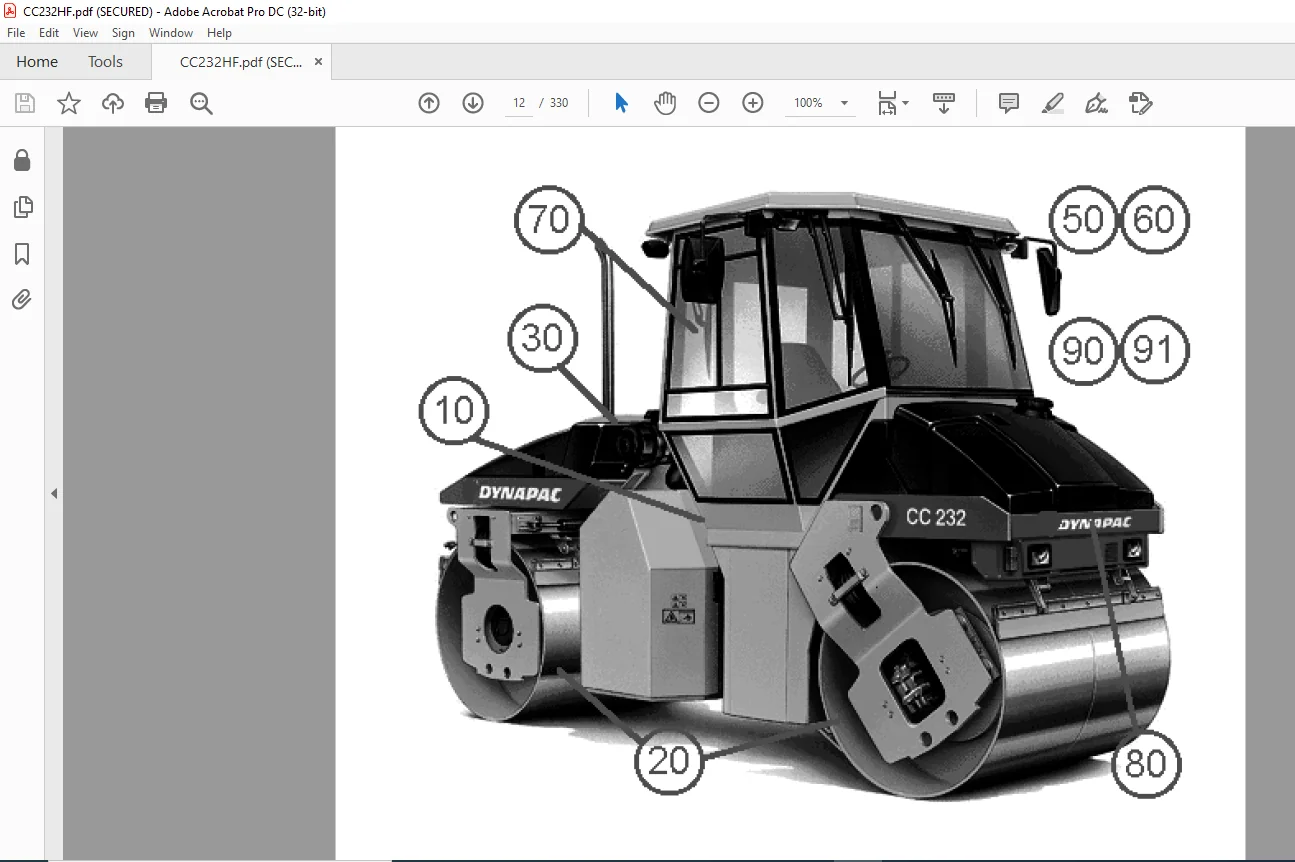Open the Bookmarks side panel
1295x862 pixels.
click(x=22, y=254)
